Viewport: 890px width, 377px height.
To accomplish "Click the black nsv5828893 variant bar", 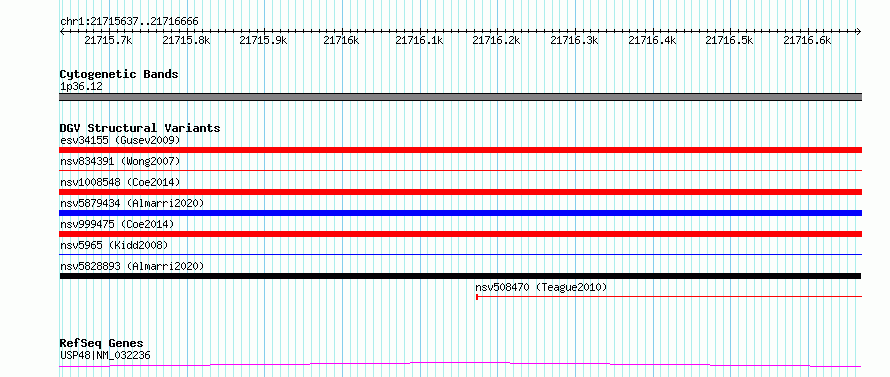I will (x=460, y=276).
